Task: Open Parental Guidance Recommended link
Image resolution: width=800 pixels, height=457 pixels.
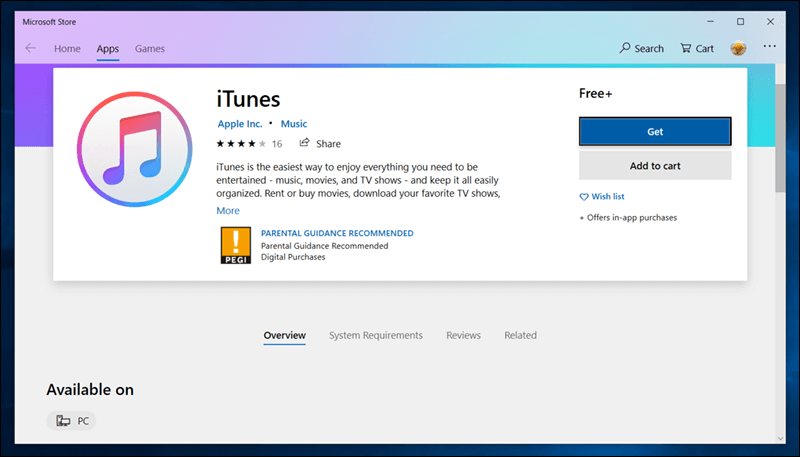Action: point(337,233)
